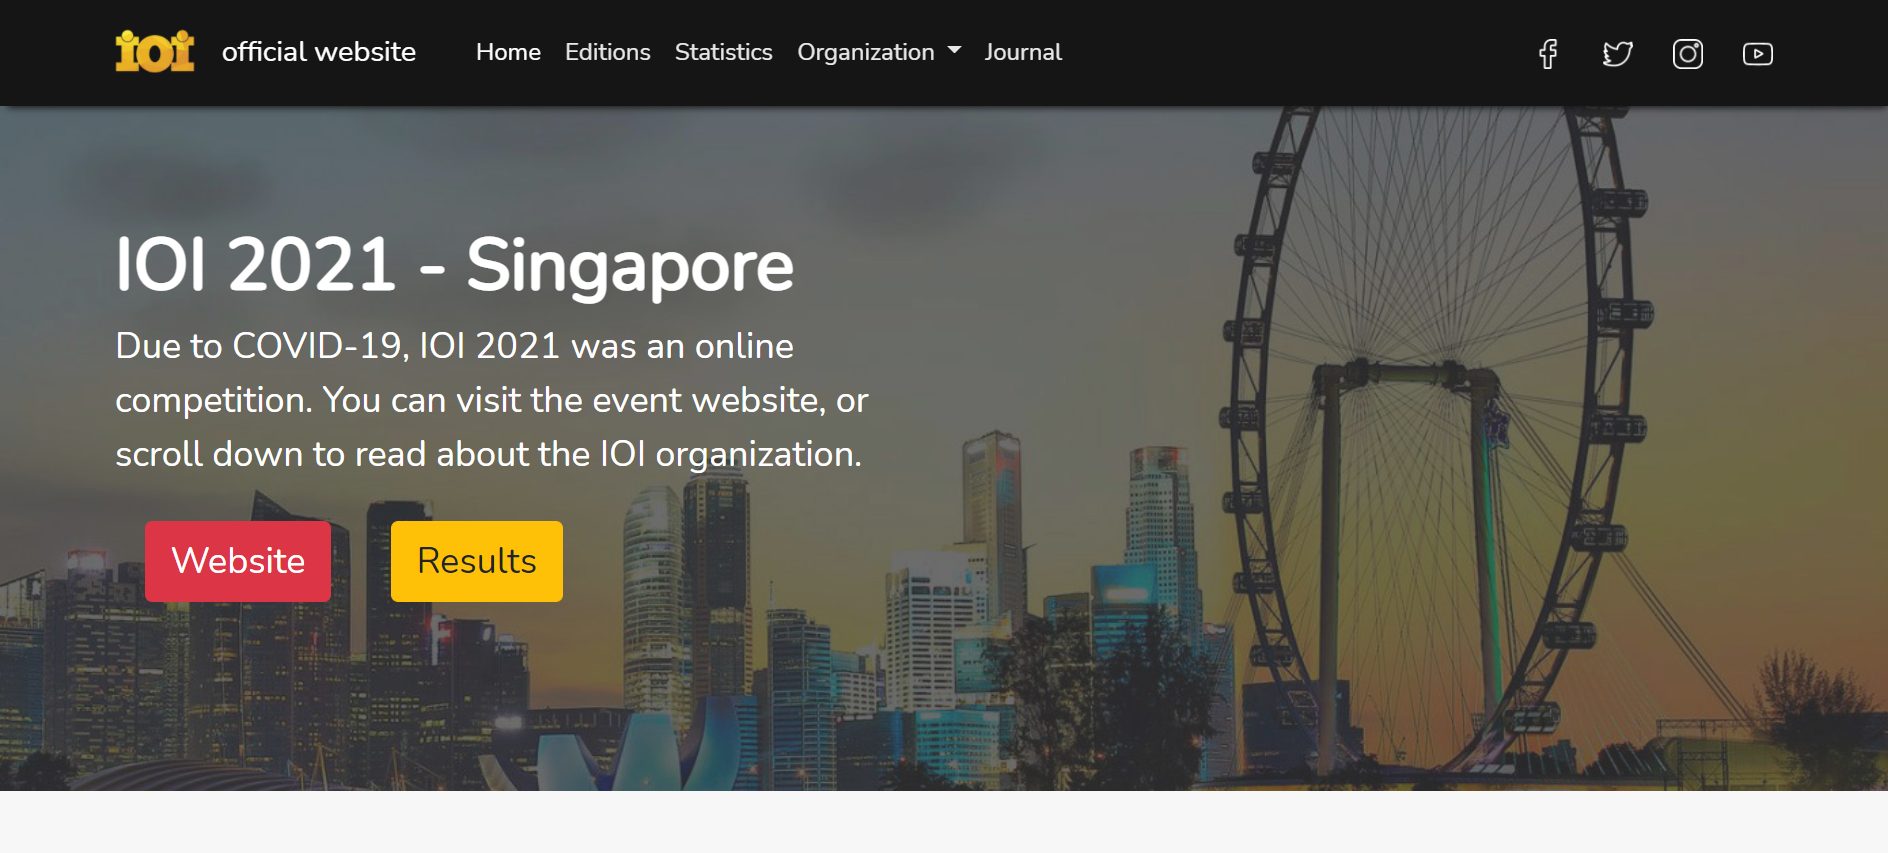Click the "official website" brand text

click(318, 52)
